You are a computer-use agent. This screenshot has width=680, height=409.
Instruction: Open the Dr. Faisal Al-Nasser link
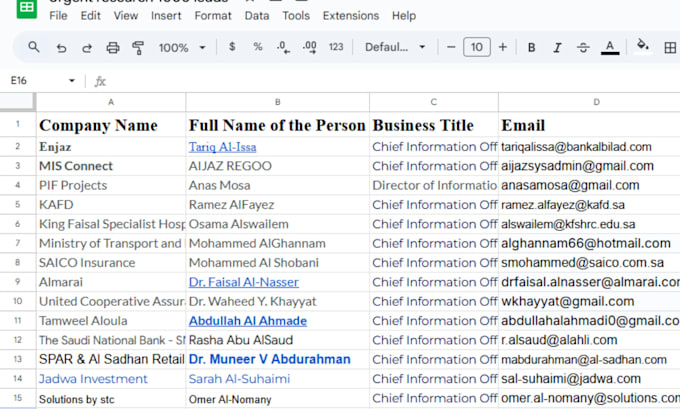pyautogui.click(x=244, y=282)
